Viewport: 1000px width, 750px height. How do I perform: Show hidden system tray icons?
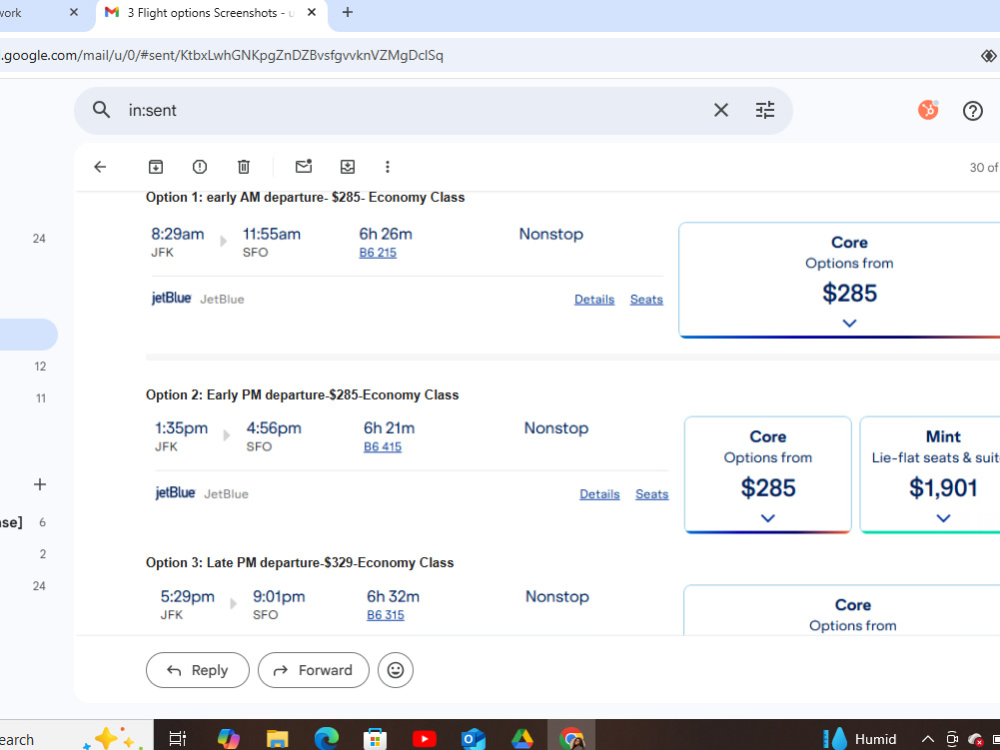928,740
